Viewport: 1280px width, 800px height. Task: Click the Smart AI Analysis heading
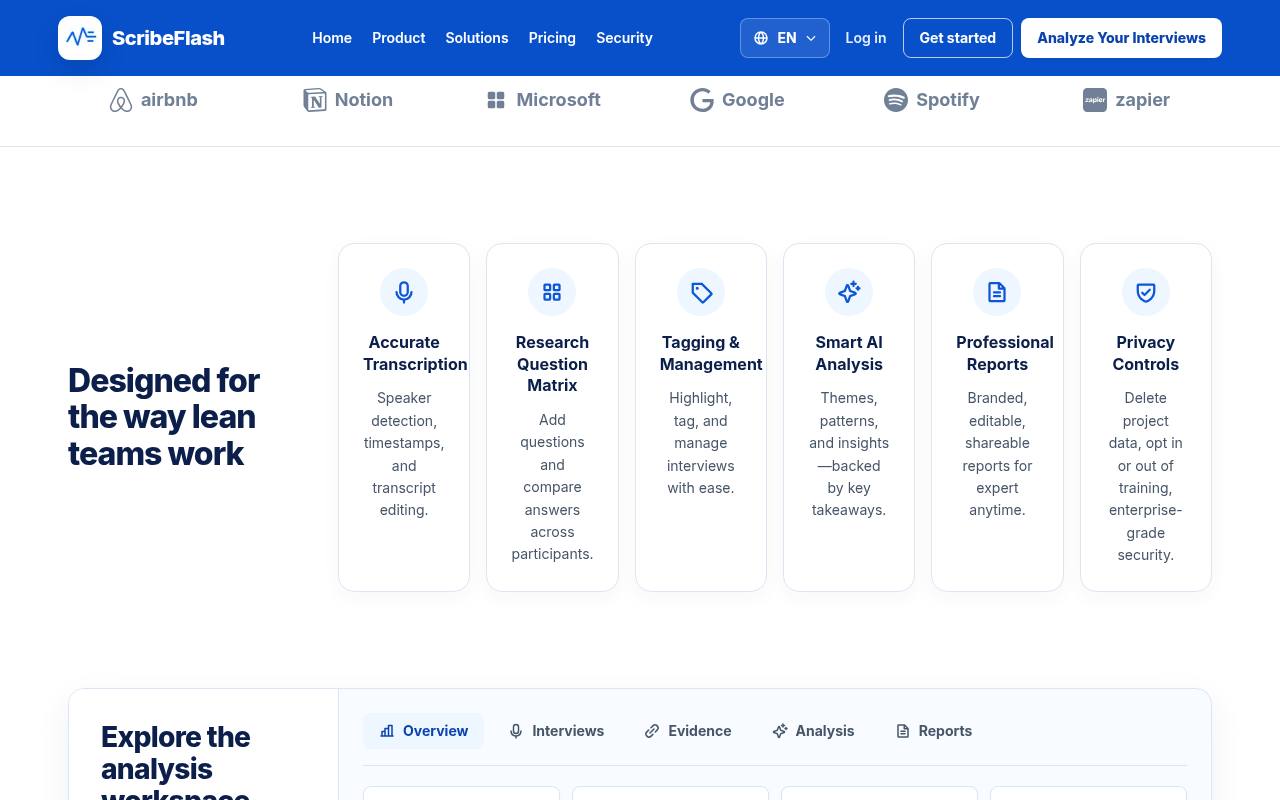click(x=849, y=353)
